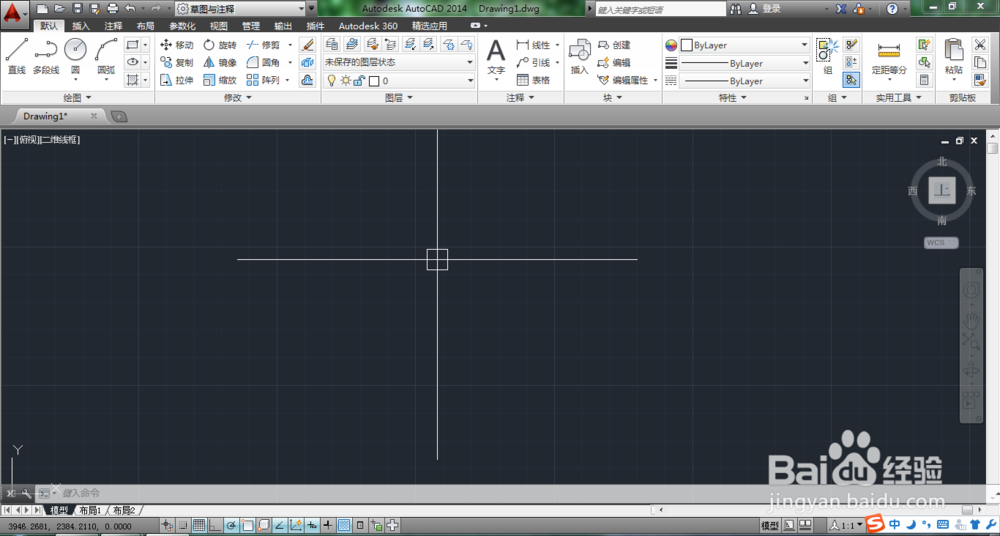Switch to the 插入 ribbon tab

(81, 26)
